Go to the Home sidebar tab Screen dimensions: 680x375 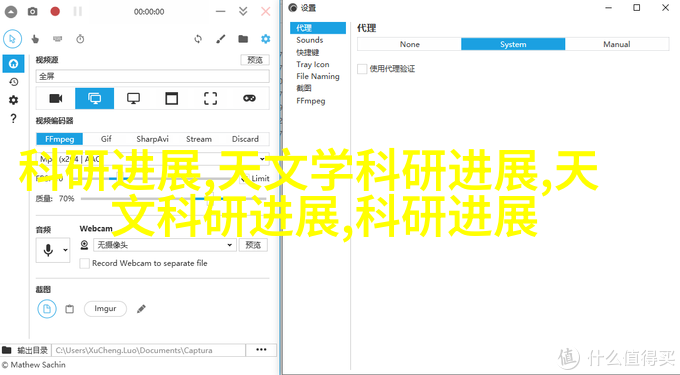[x=13, y=64]
